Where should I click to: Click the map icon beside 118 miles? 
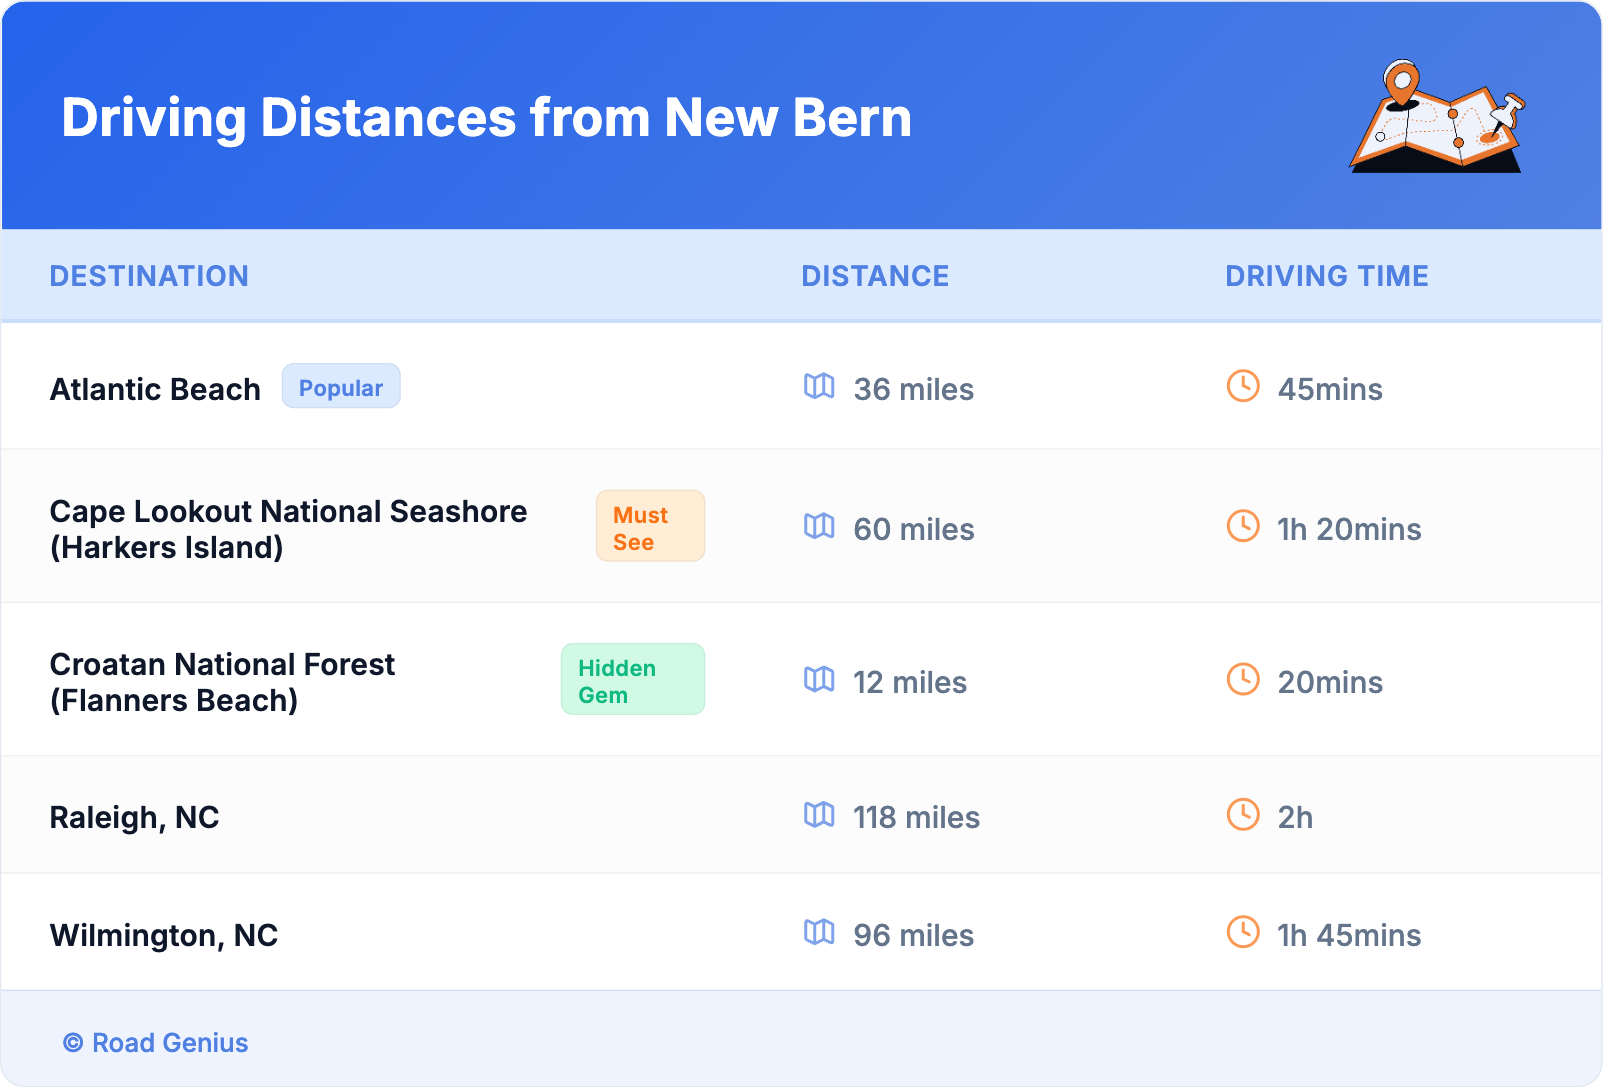pos(819,815)
